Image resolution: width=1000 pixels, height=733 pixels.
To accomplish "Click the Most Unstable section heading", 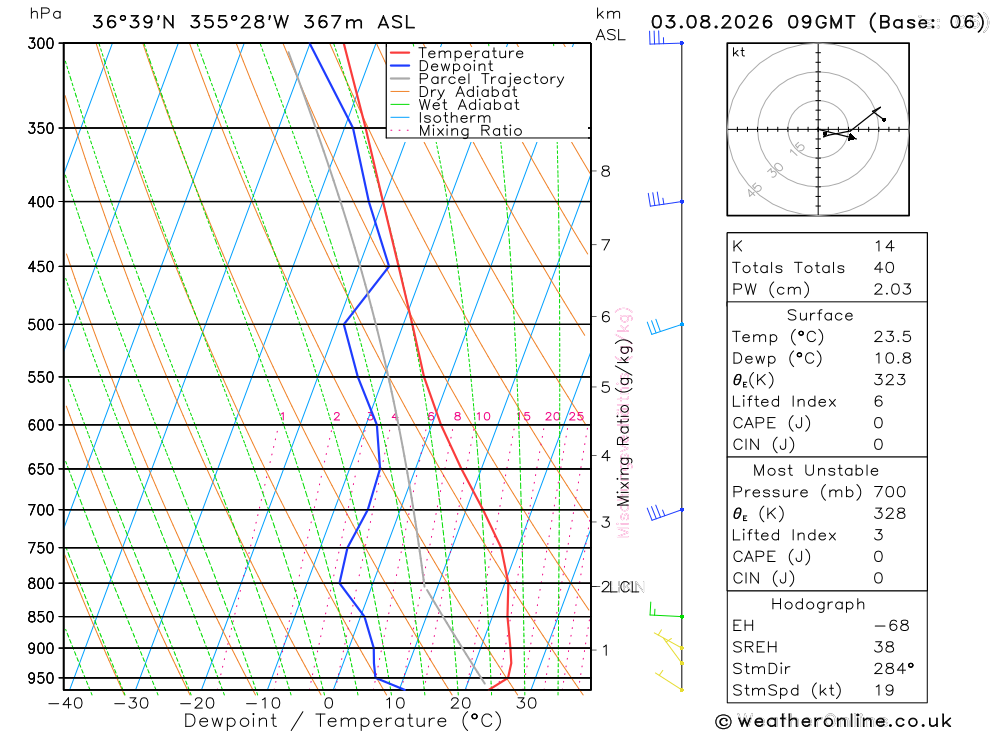I will point(816,471).
